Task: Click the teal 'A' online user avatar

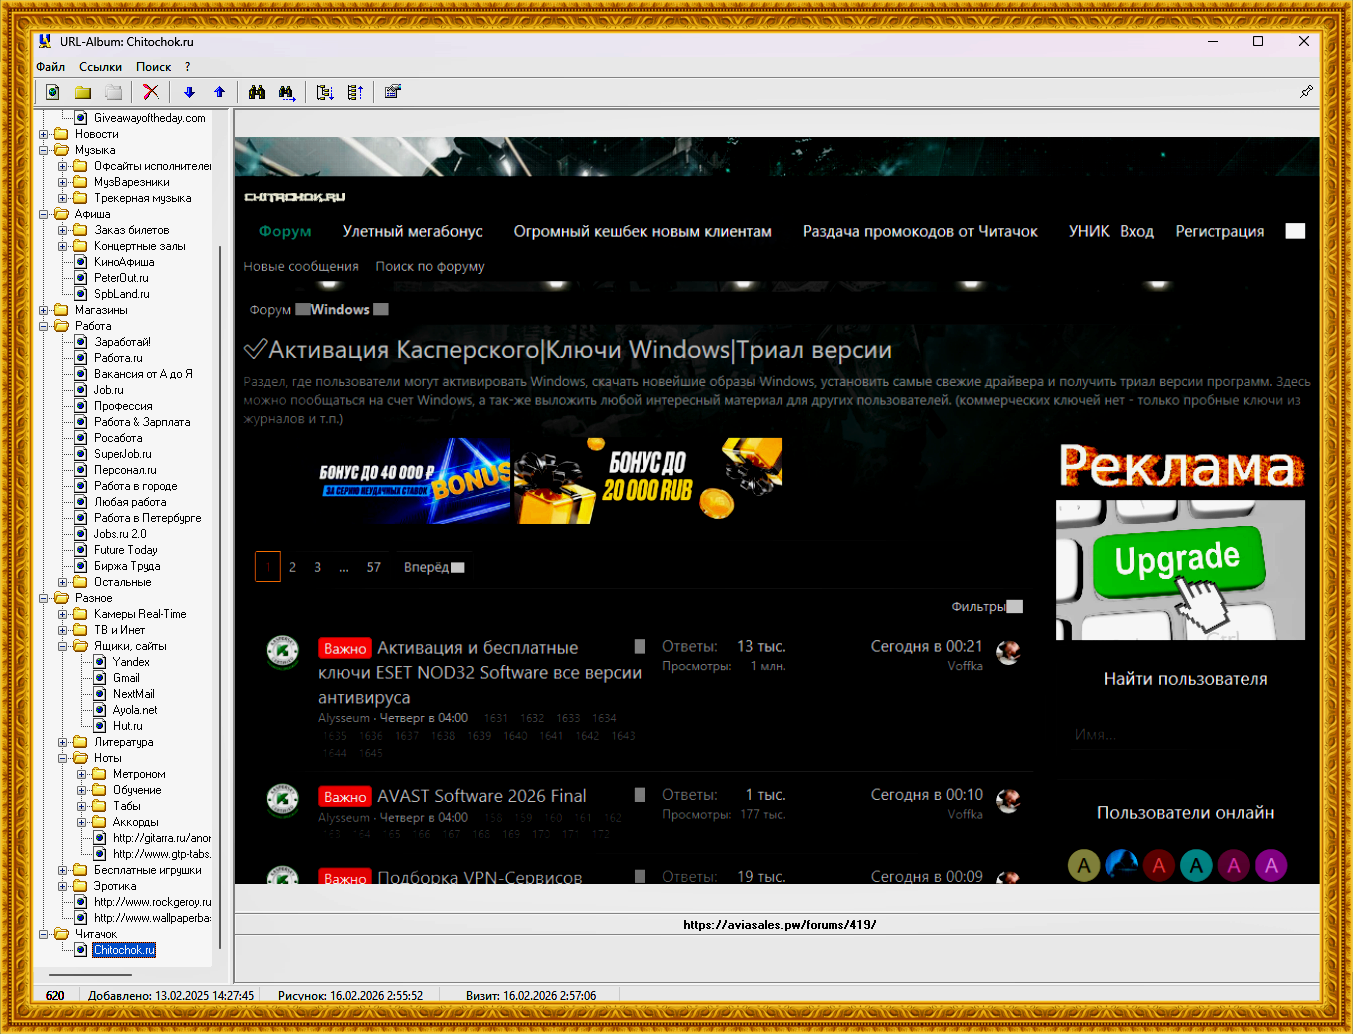Action: [1196, 865]
